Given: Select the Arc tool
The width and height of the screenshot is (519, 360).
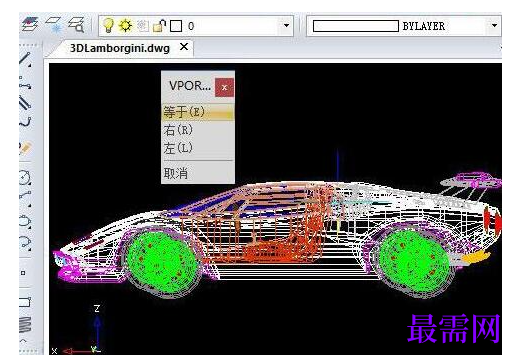Looking at the screenshot, I should (25, 198).
